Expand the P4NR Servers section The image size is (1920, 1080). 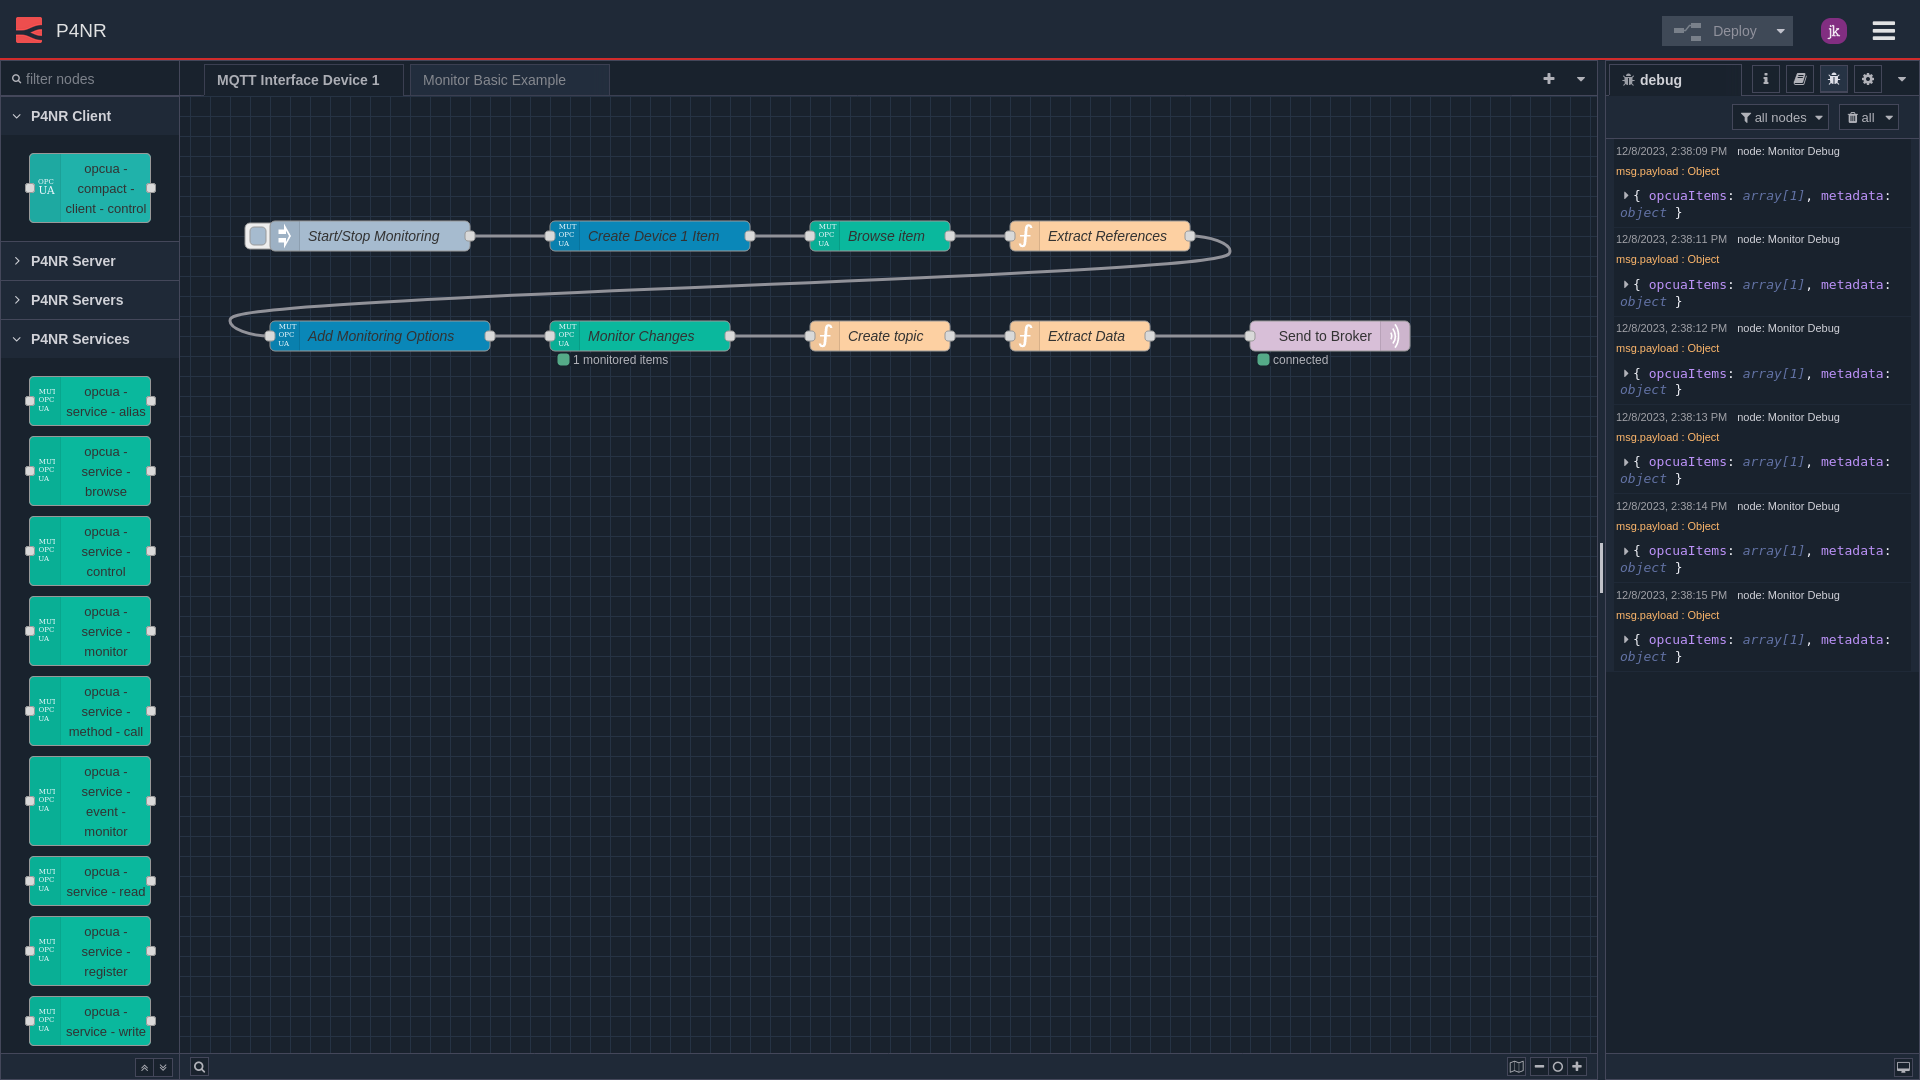pyautogui.click(x=76, y=299)
